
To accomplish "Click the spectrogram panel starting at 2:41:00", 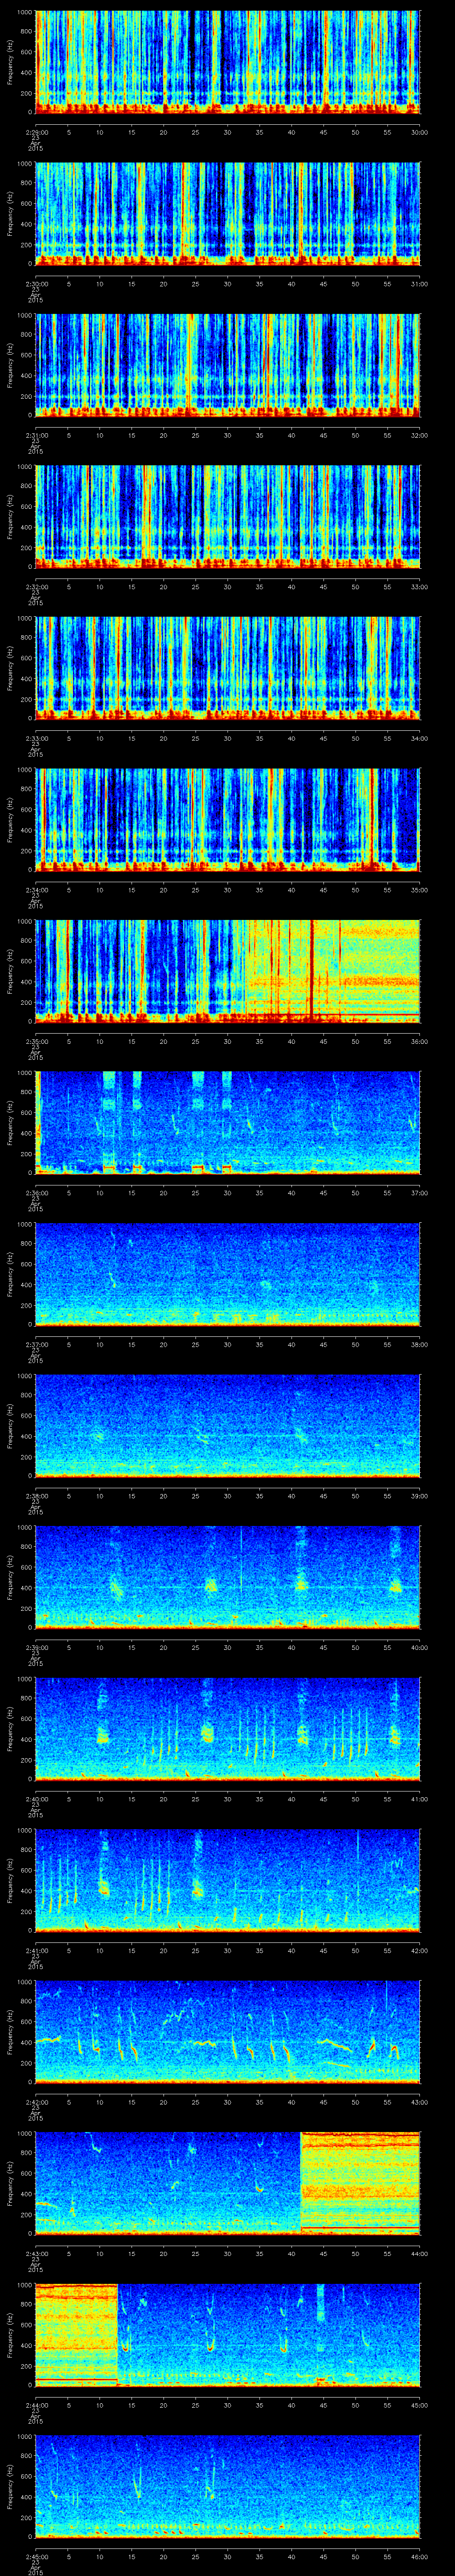I will (228, 1880).
